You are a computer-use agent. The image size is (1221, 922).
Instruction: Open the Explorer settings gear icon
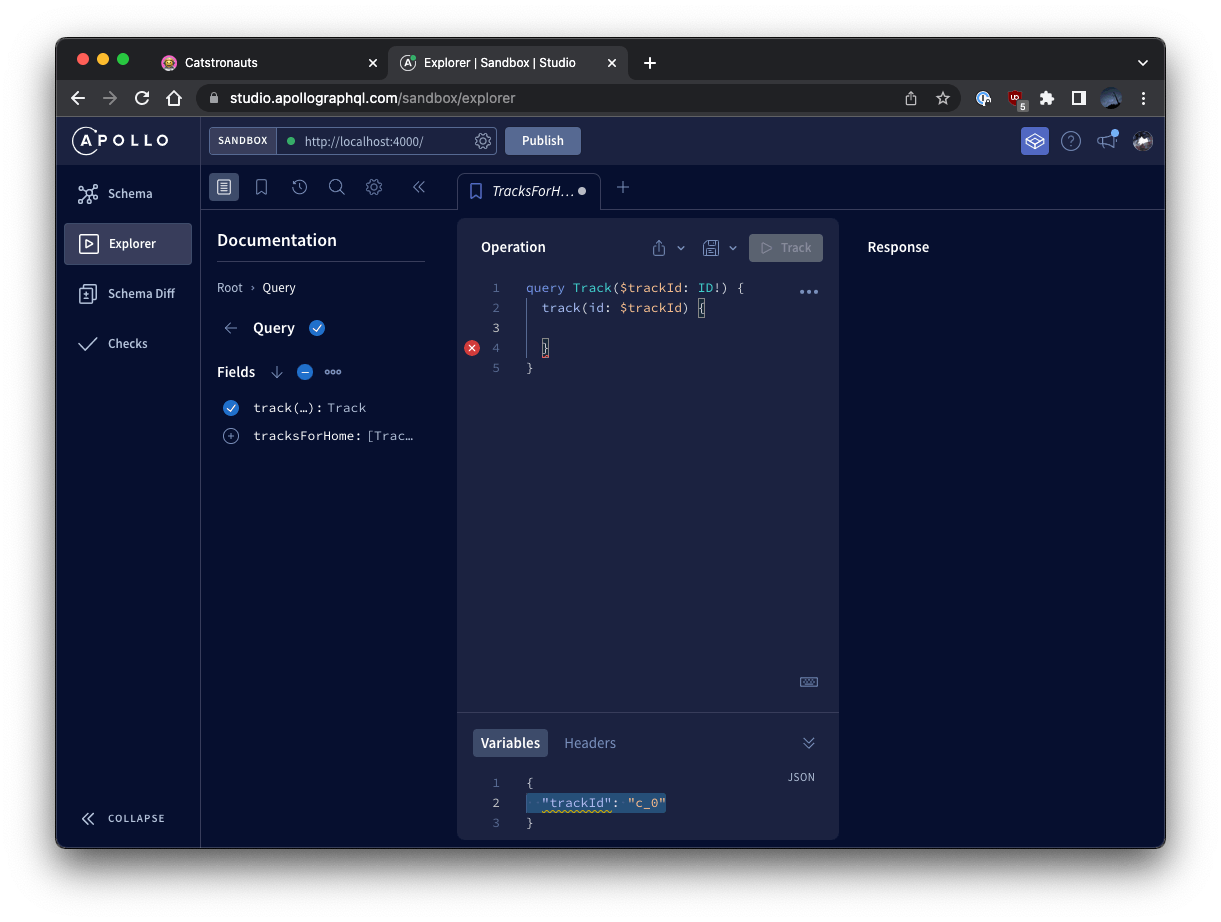click(374, 187)
